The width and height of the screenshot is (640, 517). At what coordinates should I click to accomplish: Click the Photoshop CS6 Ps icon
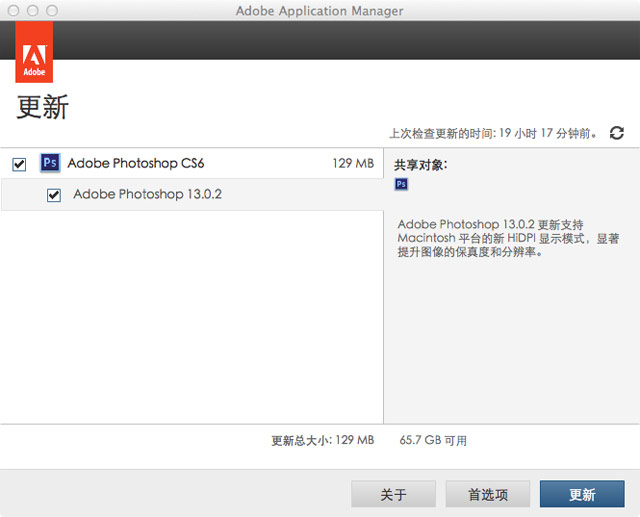(x=50, y=163)
